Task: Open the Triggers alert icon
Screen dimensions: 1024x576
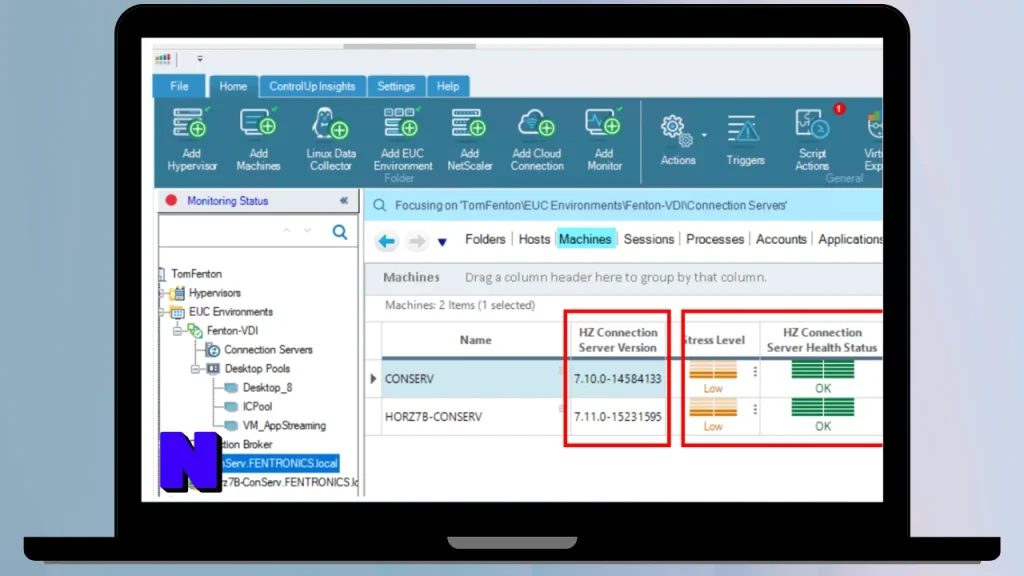Action: pyautogui.click(x=744, y=129)
